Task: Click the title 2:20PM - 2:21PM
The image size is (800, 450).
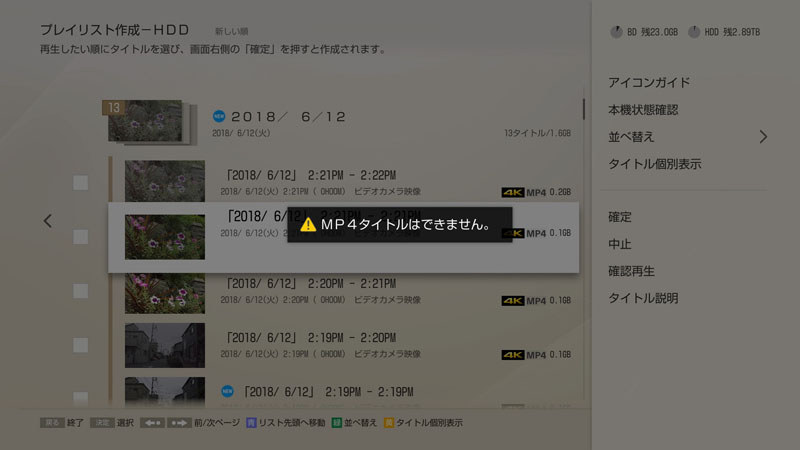Action: (x=311, y=284)
